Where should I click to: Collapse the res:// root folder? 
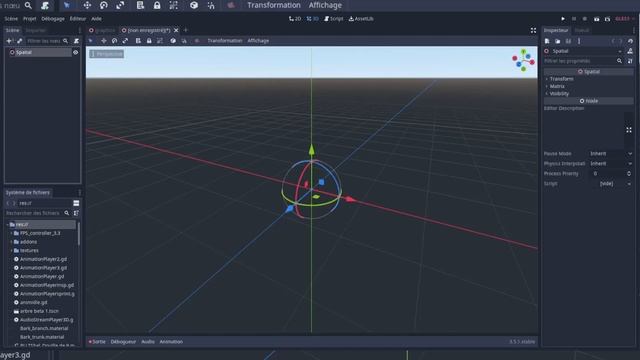click(7, 224)
